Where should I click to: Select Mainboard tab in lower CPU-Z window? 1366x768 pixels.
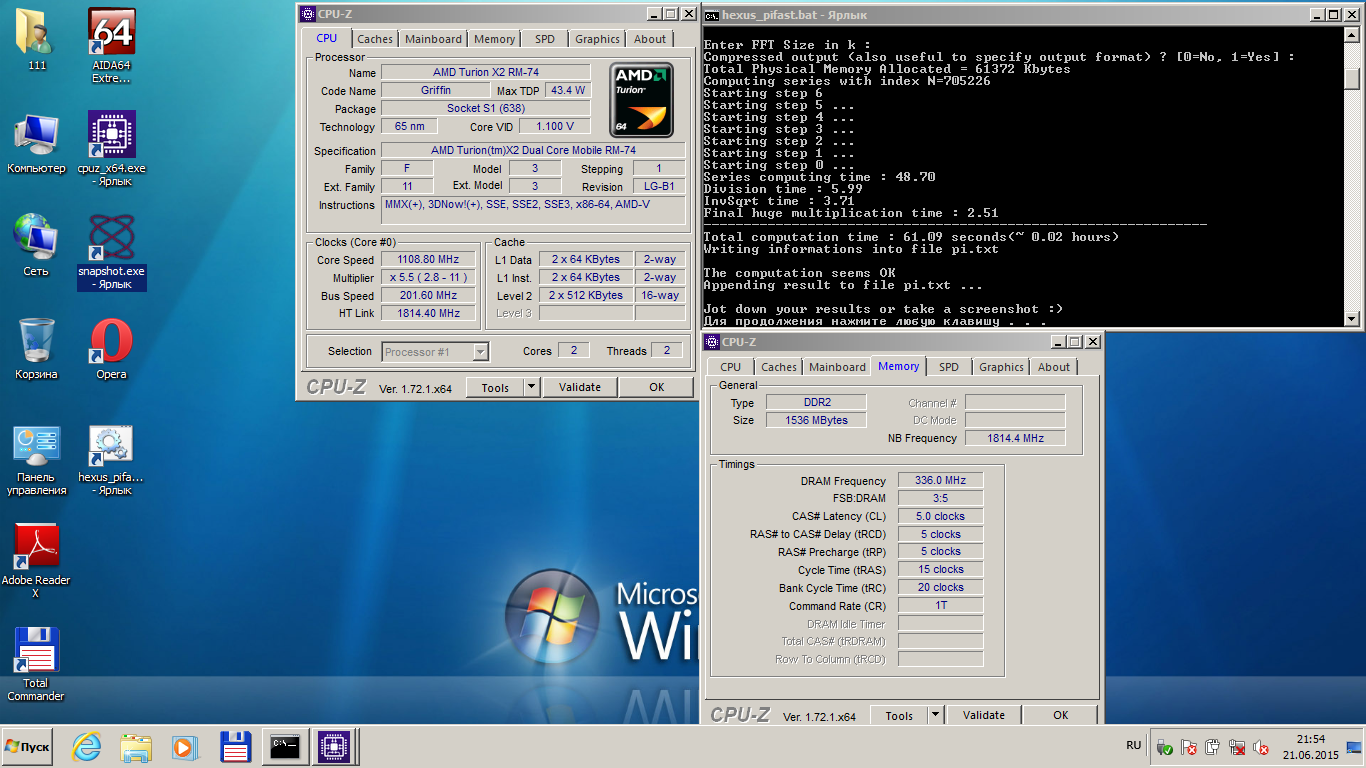[x=838, y=367]
